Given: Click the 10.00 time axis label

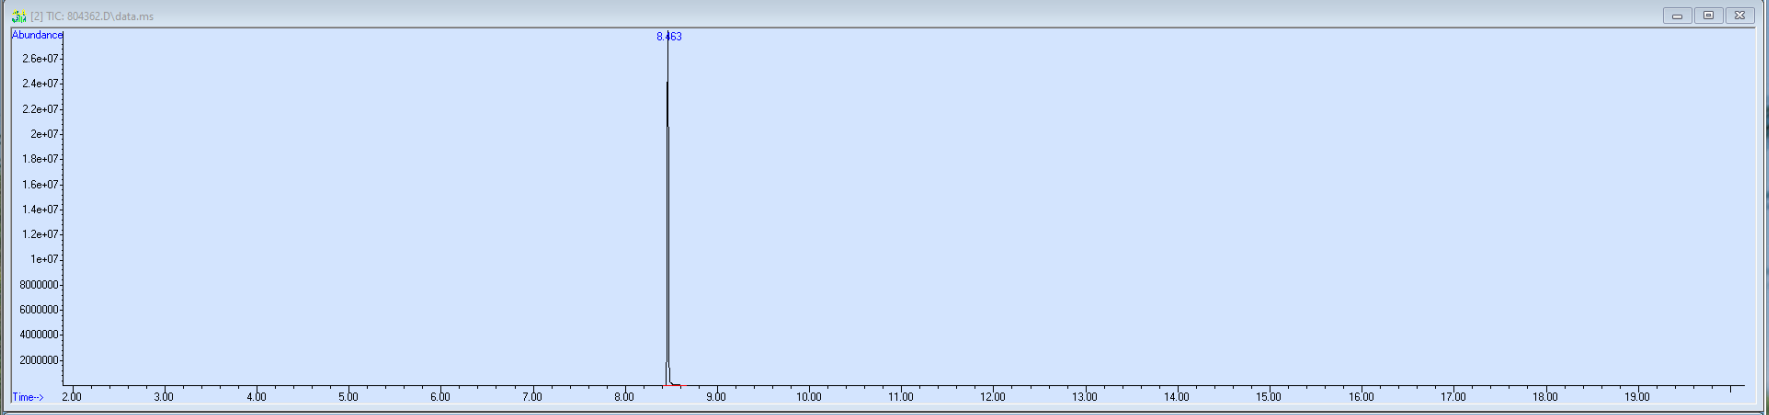Looking at the screenshot, I should pos(809,397).
